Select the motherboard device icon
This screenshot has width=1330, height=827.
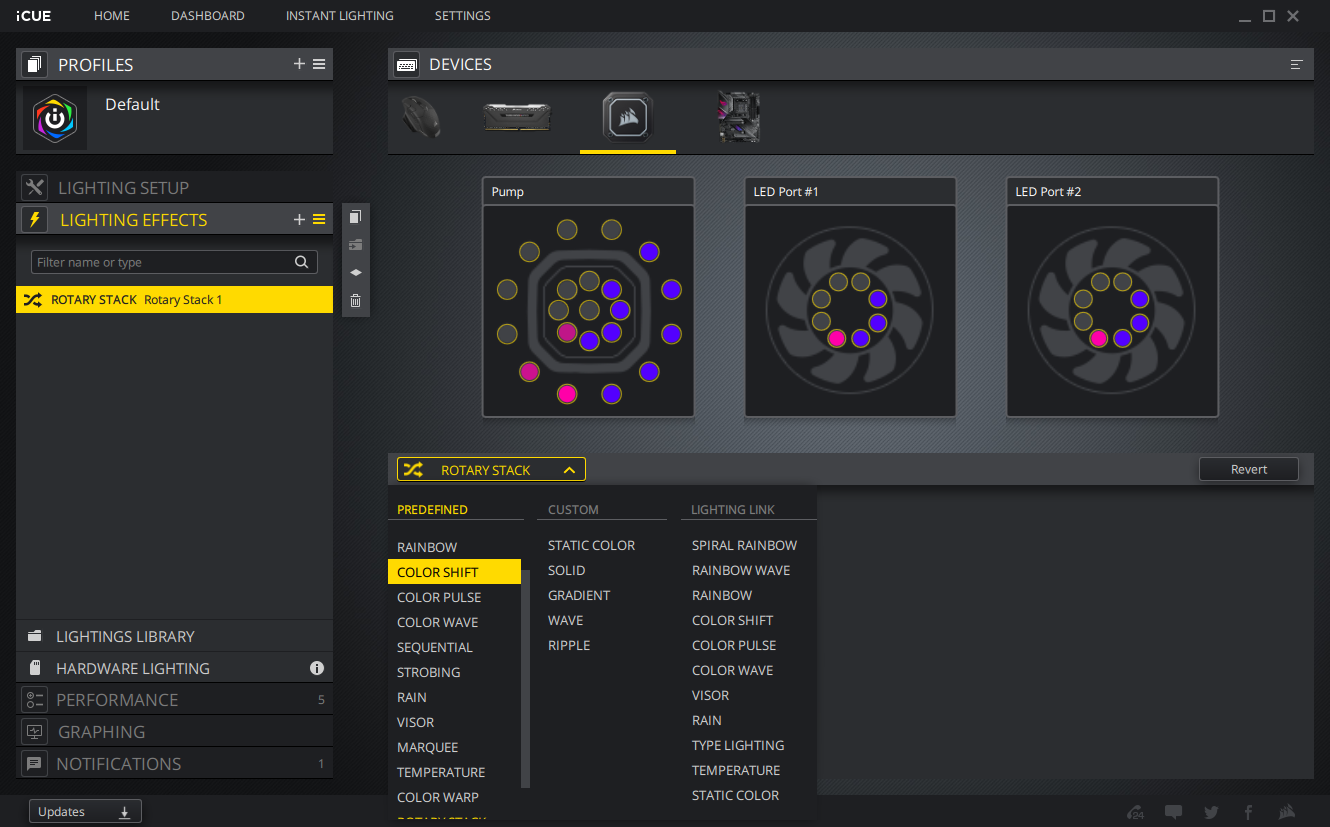(x=739, y=117)
